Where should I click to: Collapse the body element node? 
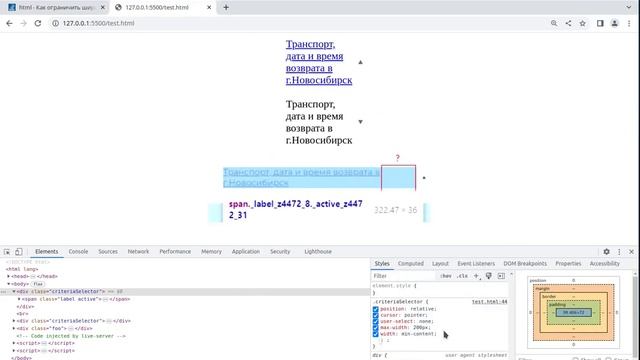[x=9, y=284]
